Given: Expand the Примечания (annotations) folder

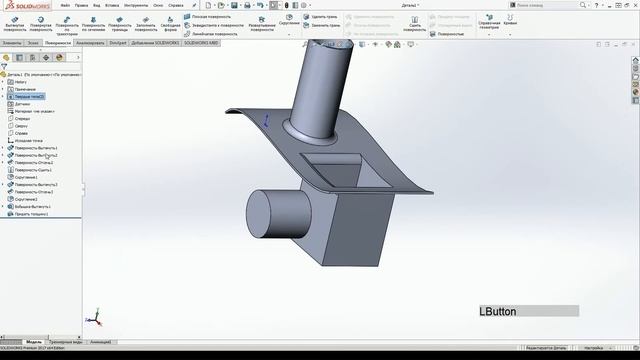Looking at the screenshot, I should click(x=3, y=89).
